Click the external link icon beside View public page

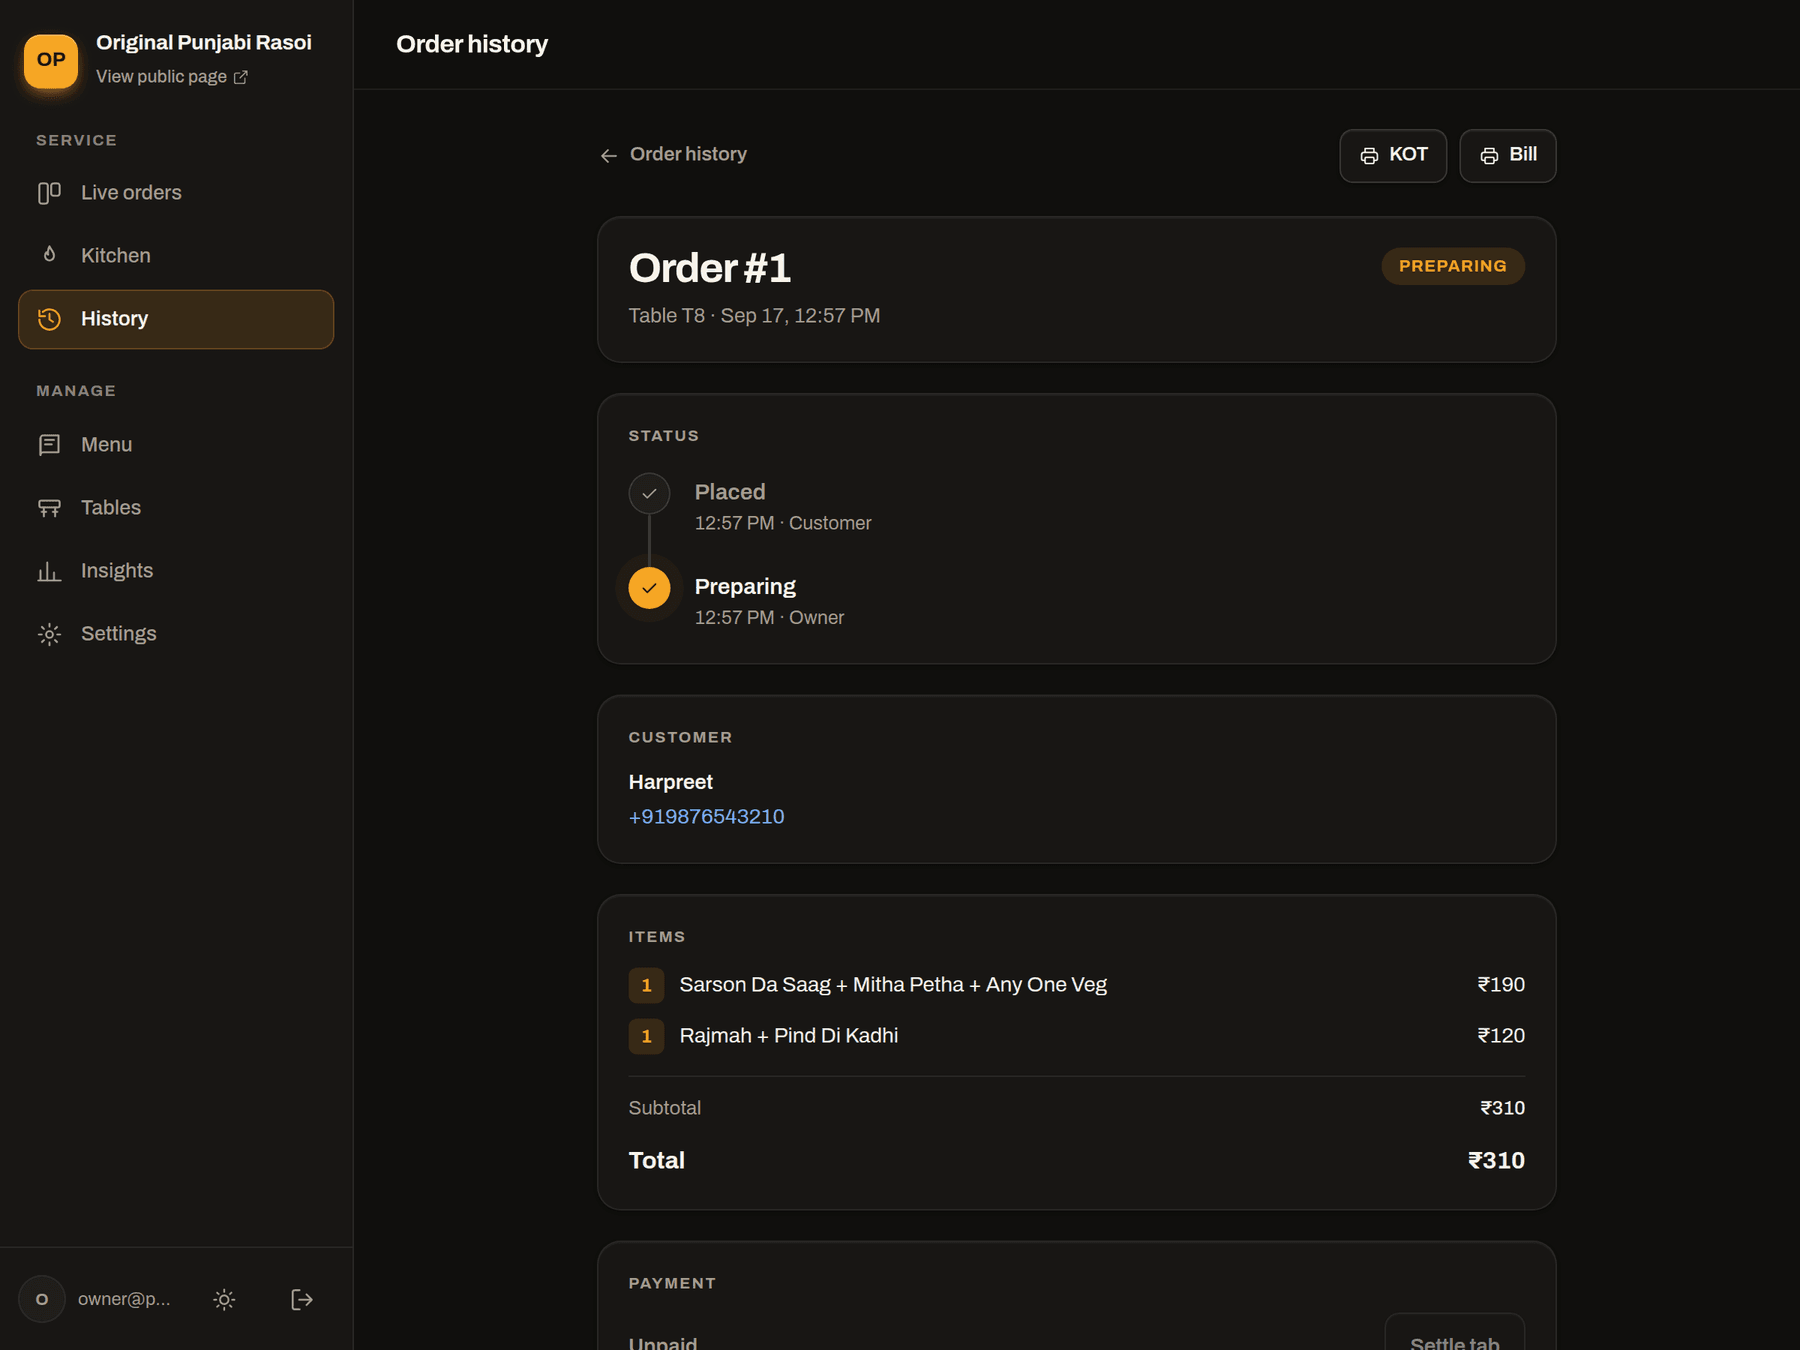tap(240, 77)
